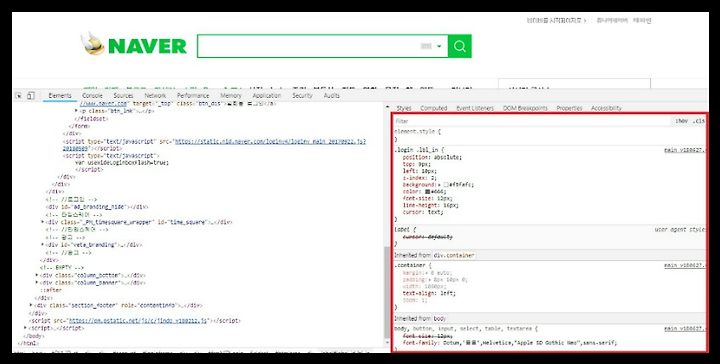
Task: Expand the column_banner div node
Action: click(37, 283)
